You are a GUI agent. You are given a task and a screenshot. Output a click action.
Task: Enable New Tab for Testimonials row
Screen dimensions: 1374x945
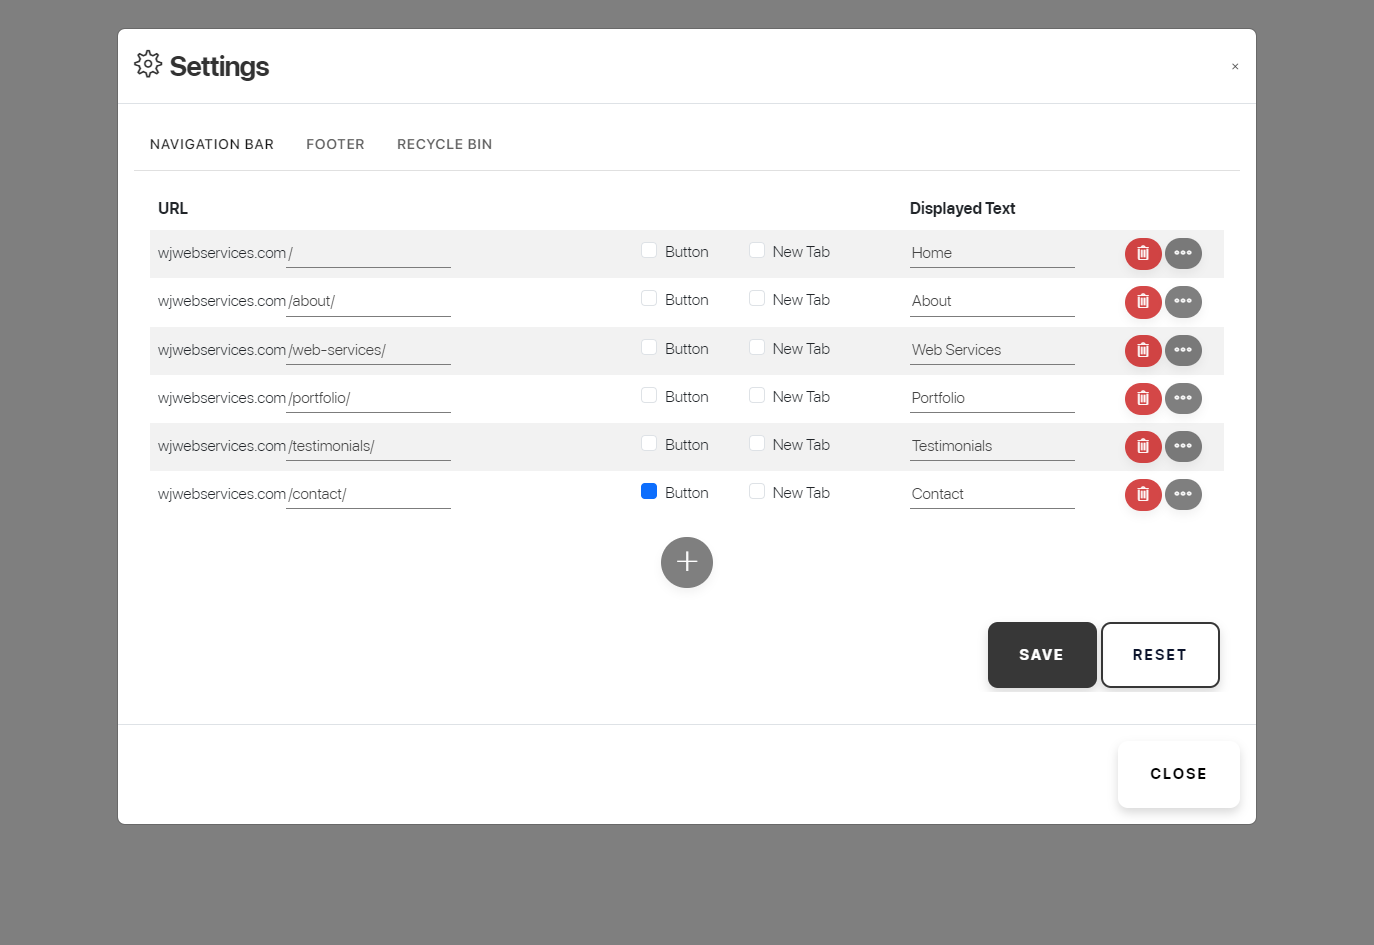click(x=757, y=444)
